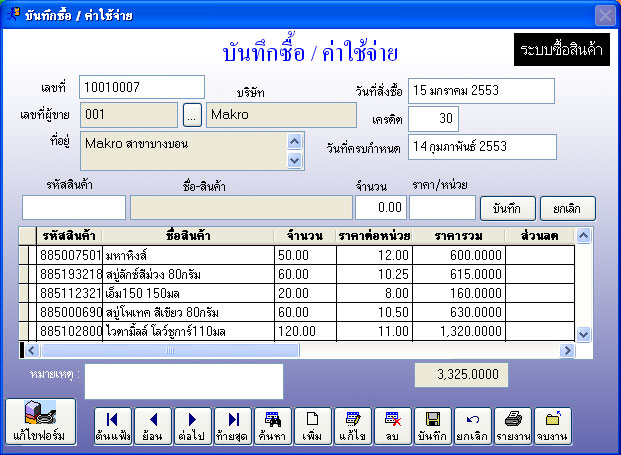Click the total field 3,325.0000

click(x=461, y=375)
